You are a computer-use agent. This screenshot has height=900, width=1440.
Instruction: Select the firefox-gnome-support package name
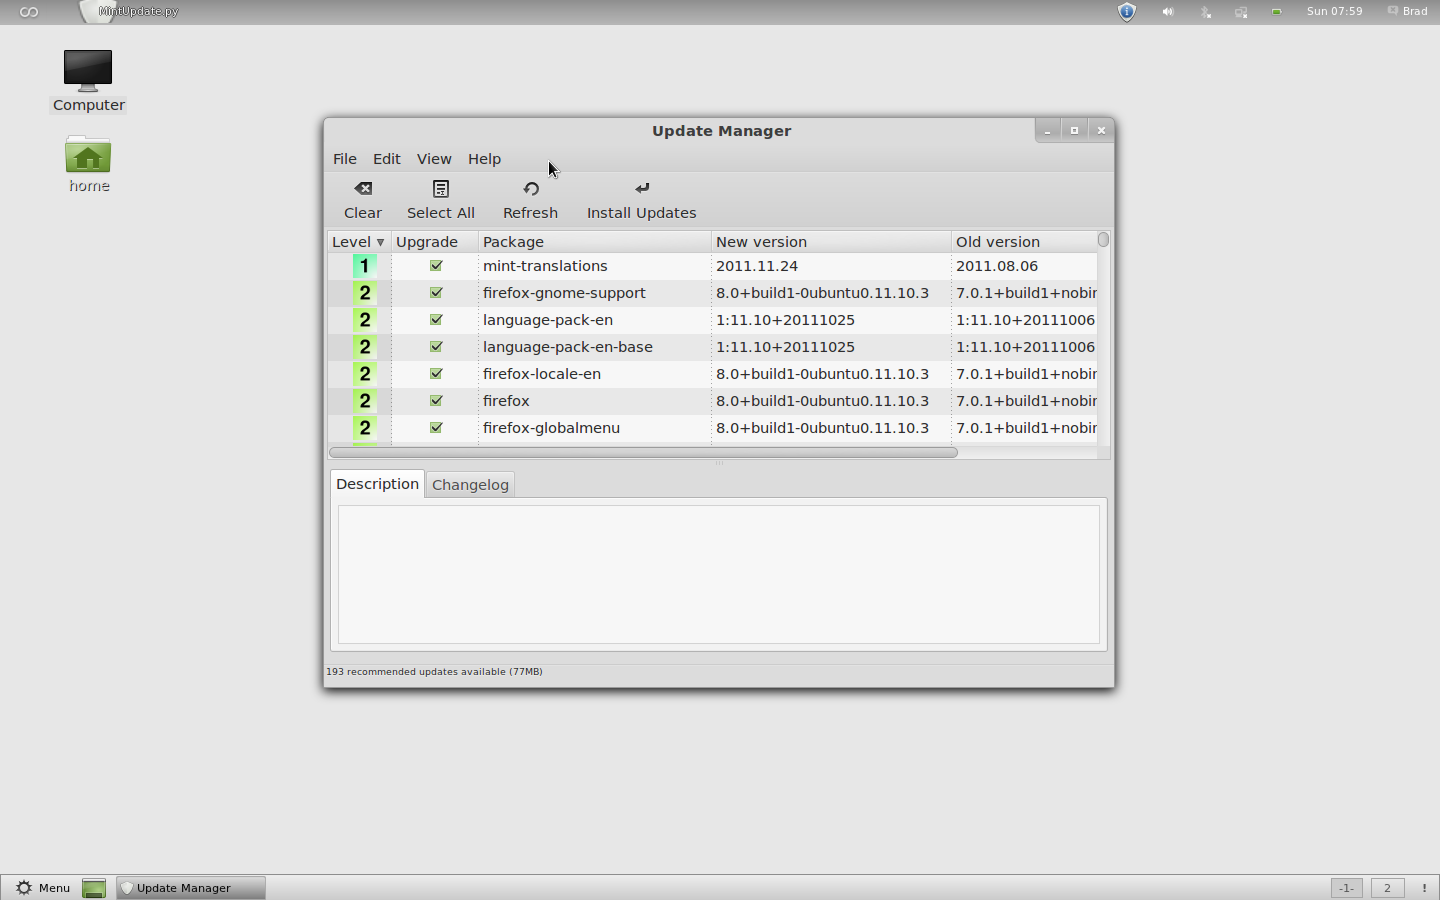click(564, 293)
